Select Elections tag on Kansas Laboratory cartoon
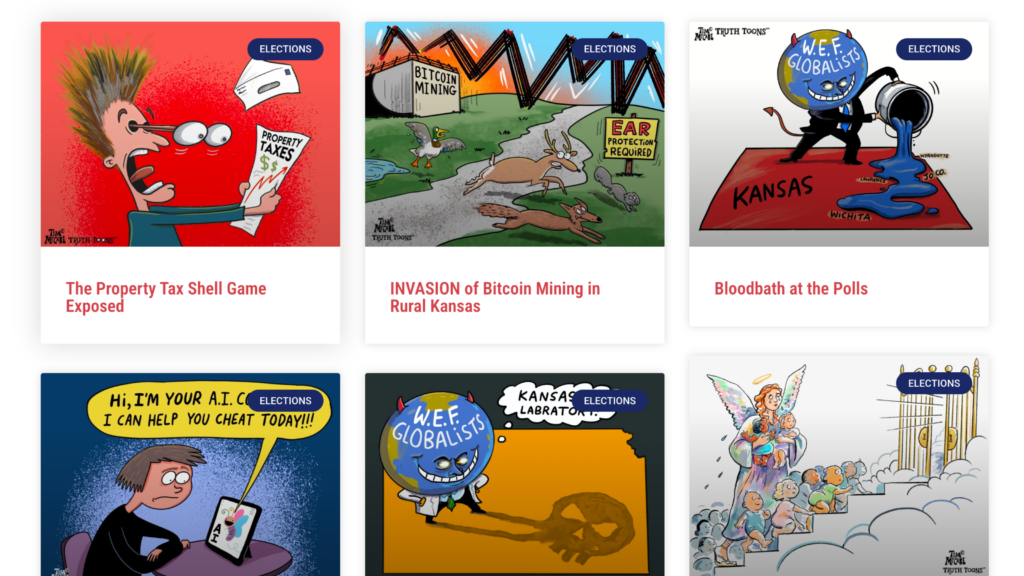This screenshot has width=1024, height=576. [609, 401]
